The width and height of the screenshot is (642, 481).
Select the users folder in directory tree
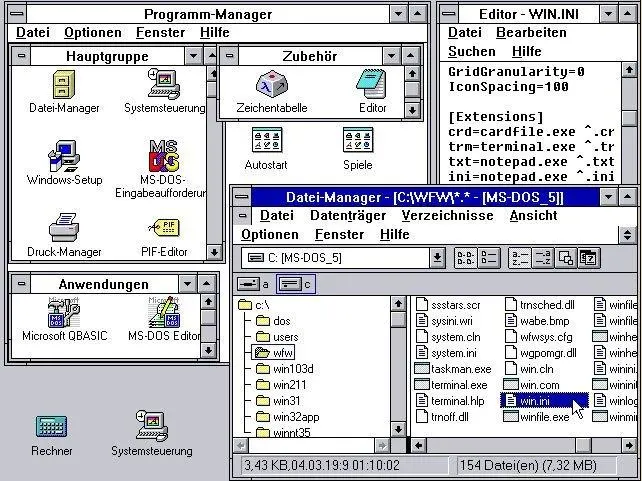277,337
